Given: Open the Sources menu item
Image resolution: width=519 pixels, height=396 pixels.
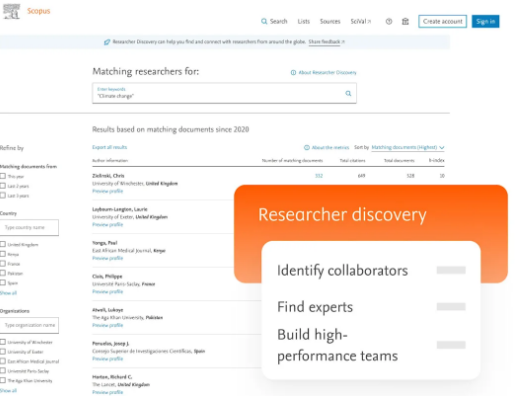Looking at the screenshot, I should click(x=330, y=21).
